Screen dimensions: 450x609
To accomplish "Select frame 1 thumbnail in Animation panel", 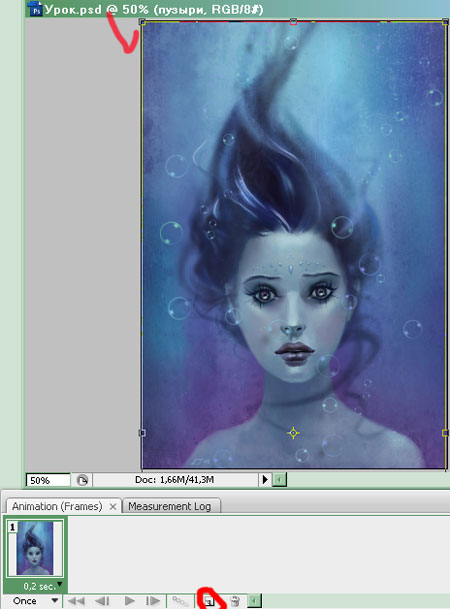I will pos(35,548).
